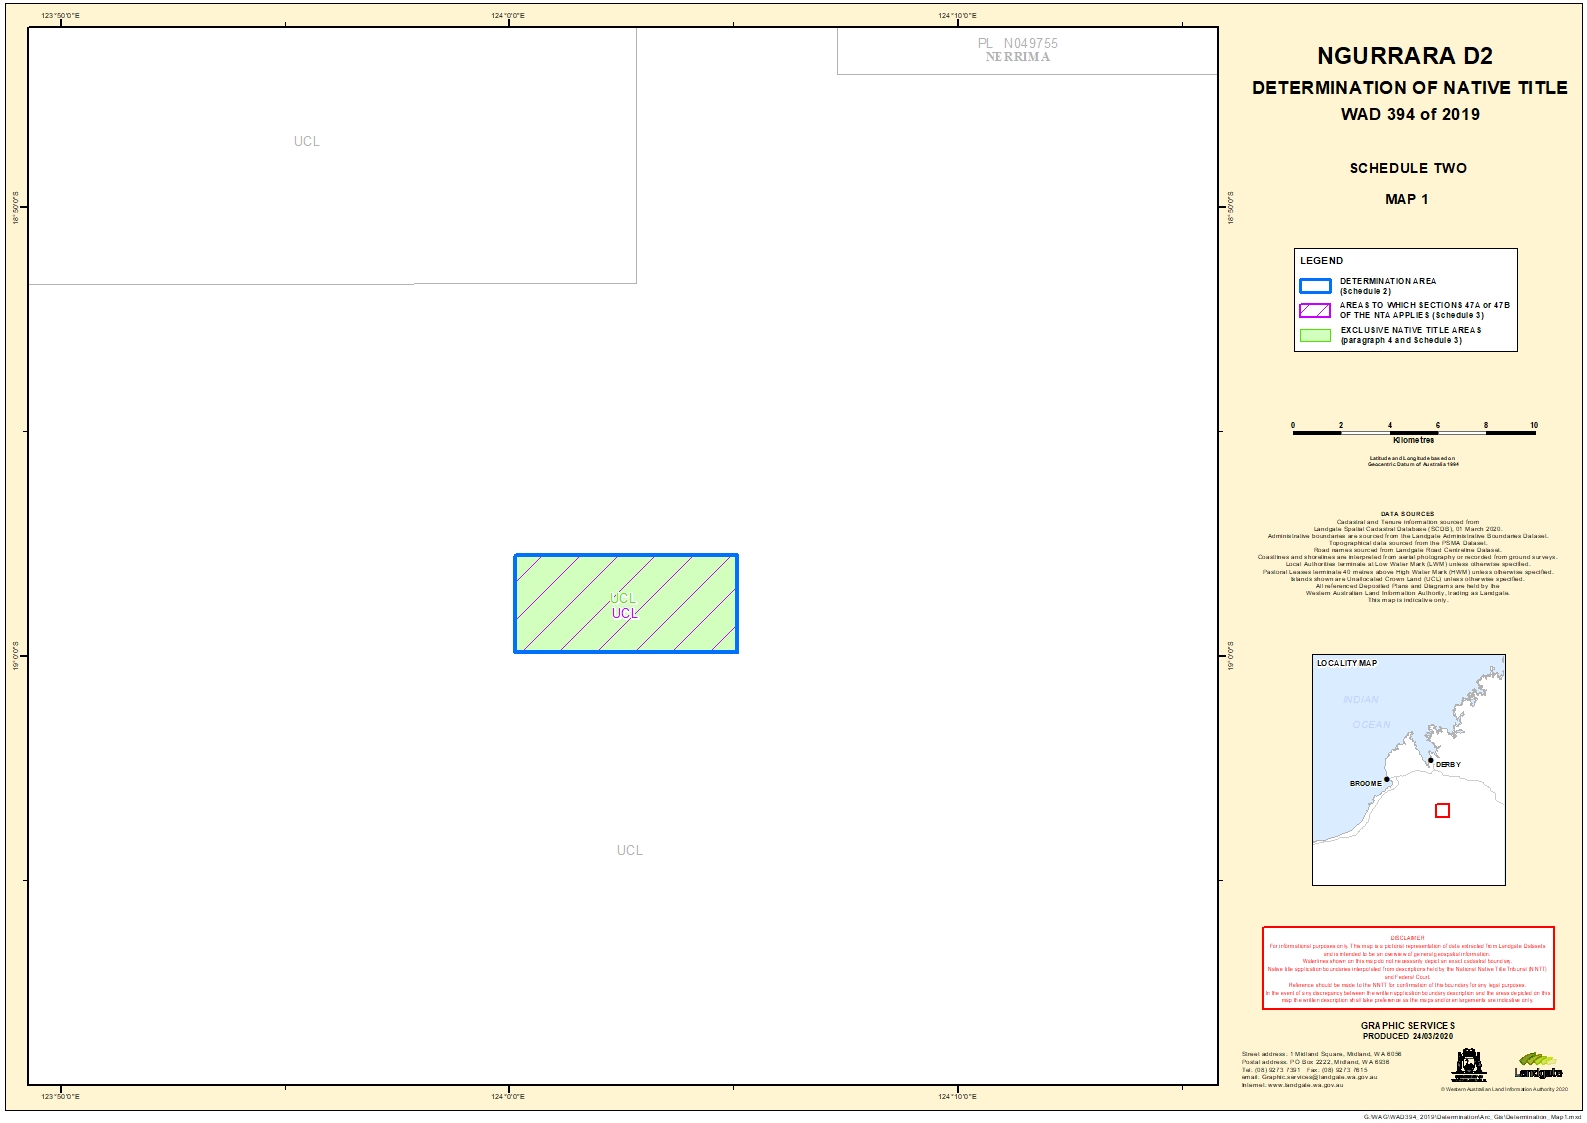This screenshot has width=1587, height=1123.
Task: Click the Data Sources heading
Action: pos(1407,514)
